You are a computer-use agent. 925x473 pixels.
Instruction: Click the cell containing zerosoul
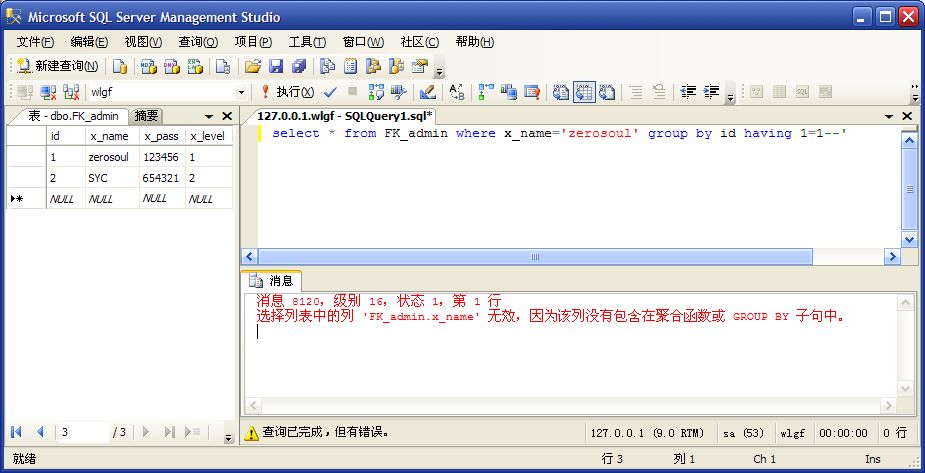pos(112,157)
